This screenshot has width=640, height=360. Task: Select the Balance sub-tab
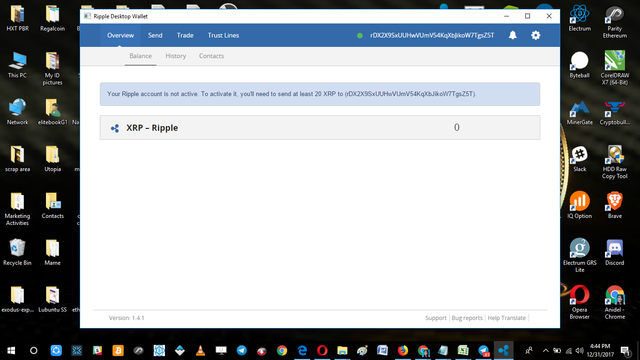(140, 56)
